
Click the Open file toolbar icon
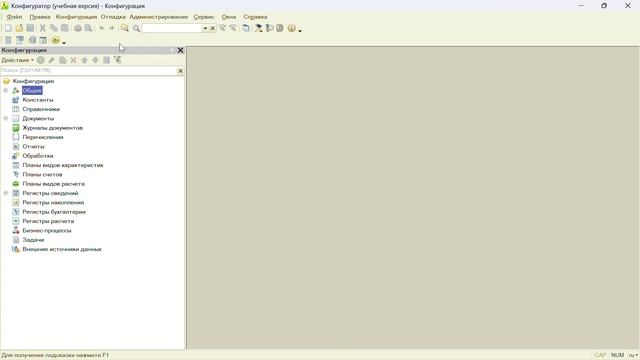(19, 28)
